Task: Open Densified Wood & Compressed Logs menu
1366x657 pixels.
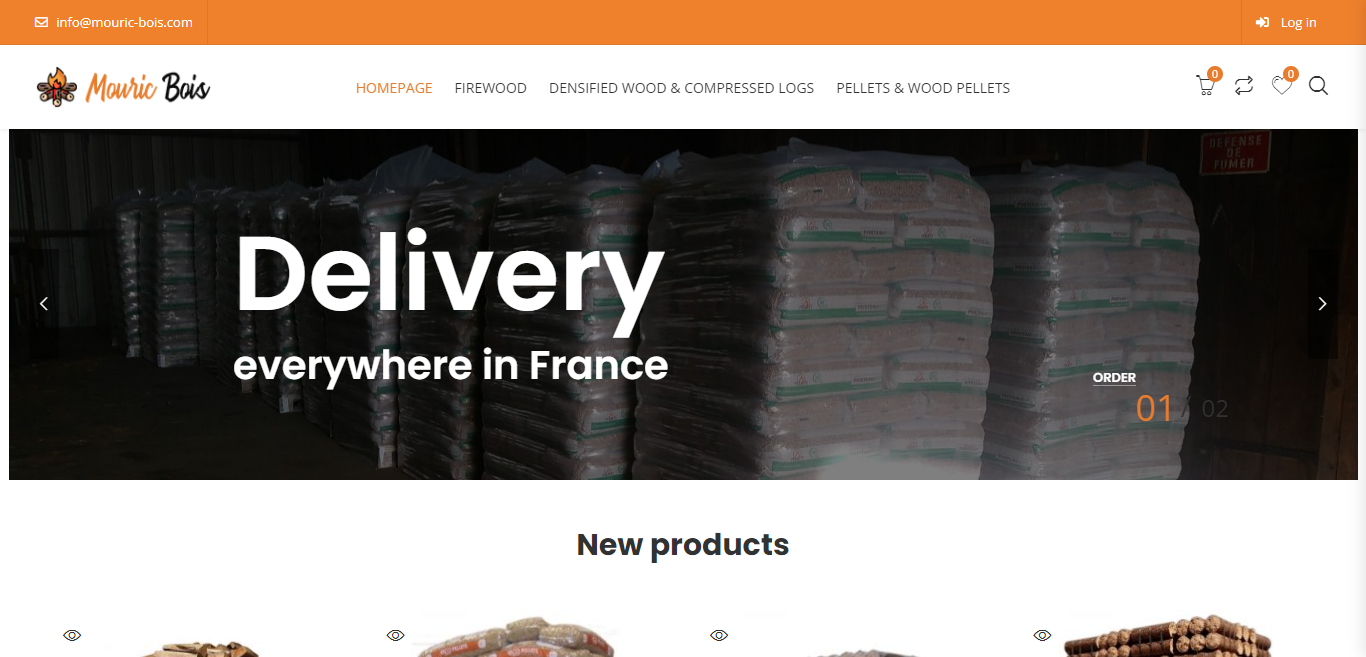Action: pyautogui.click(x=681, y=88)
